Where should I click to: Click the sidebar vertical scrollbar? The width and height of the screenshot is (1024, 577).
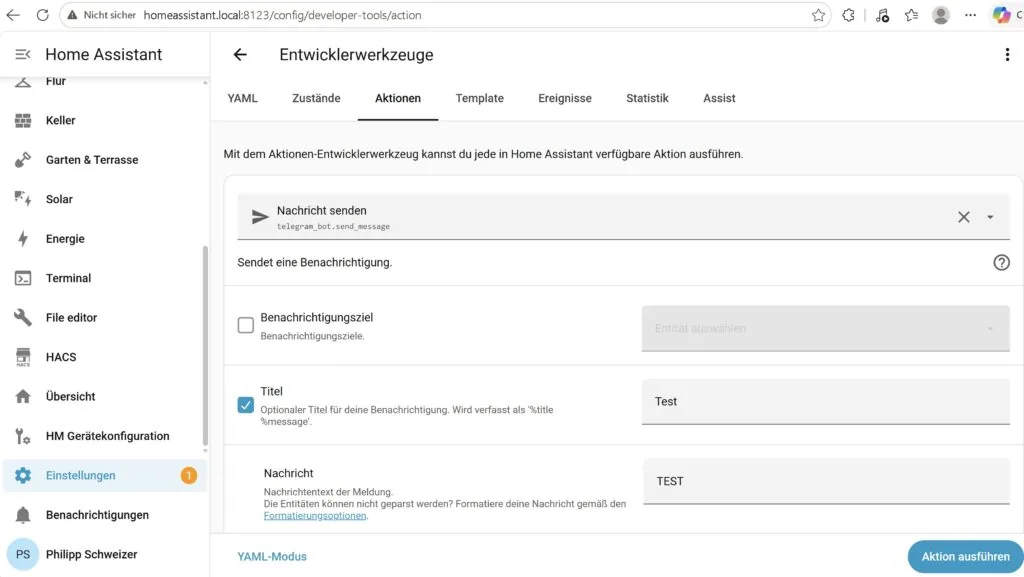[x=205, y=346]
